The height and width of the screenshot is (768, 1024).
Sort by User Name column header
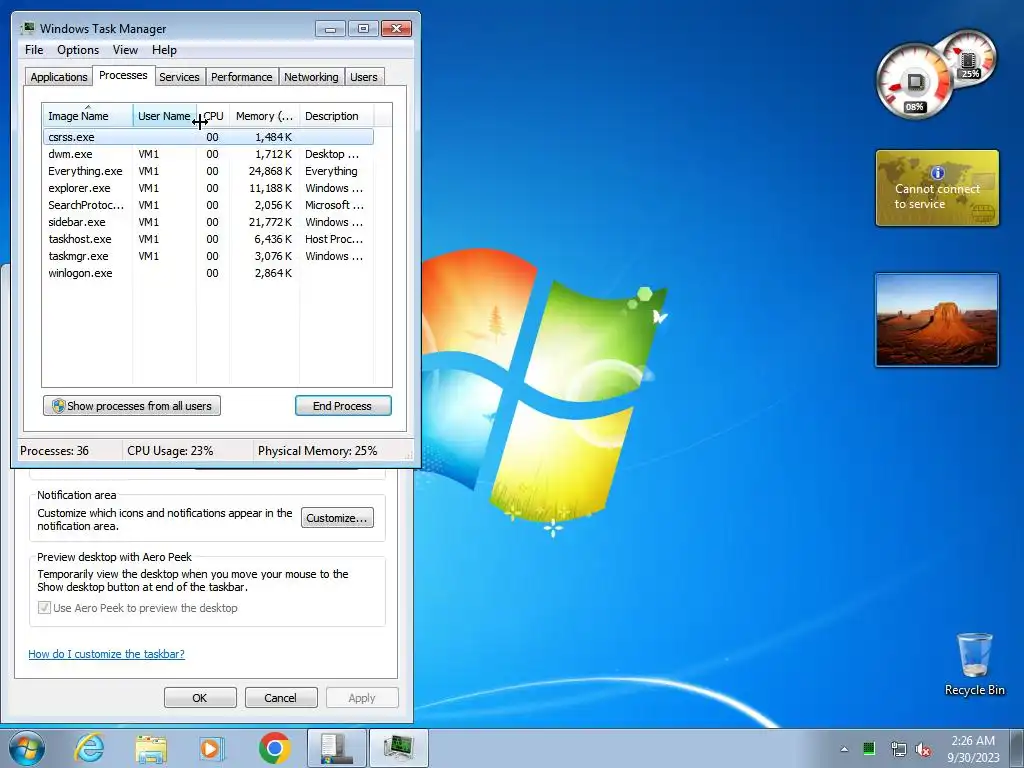point(164,116)
